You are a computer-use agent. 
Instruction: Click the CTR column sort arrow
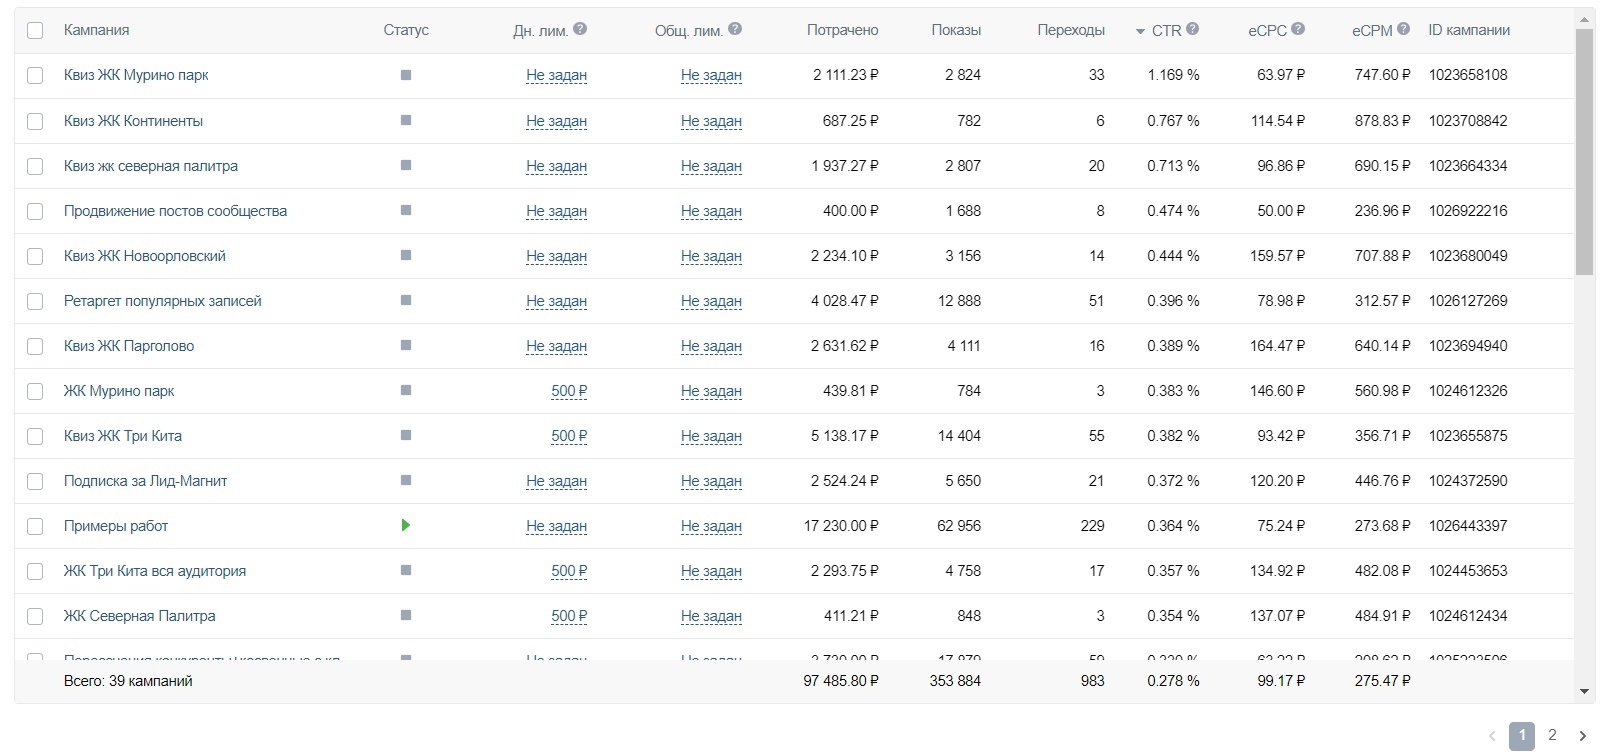(1140, 31)
